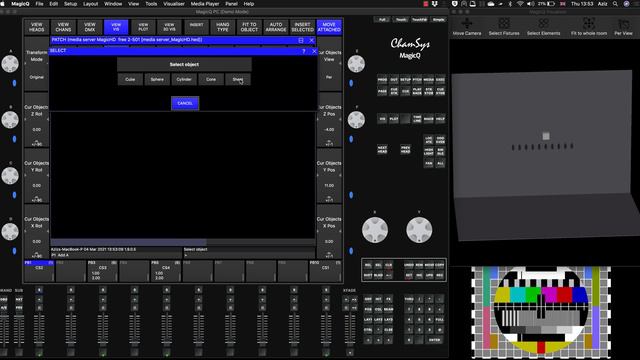Click the REC key
The image size is (640, 360).
pos(440,276)
